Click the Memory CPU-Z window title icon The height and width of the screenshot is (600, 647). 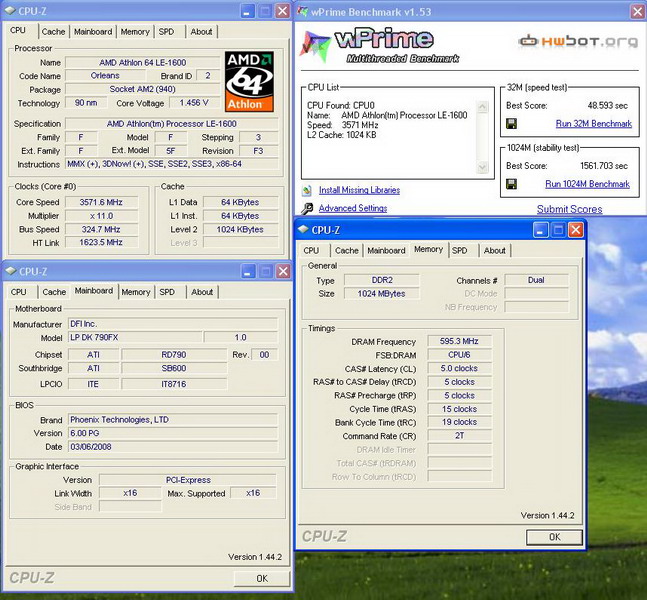pyautogui.click(x=303, y=229)
